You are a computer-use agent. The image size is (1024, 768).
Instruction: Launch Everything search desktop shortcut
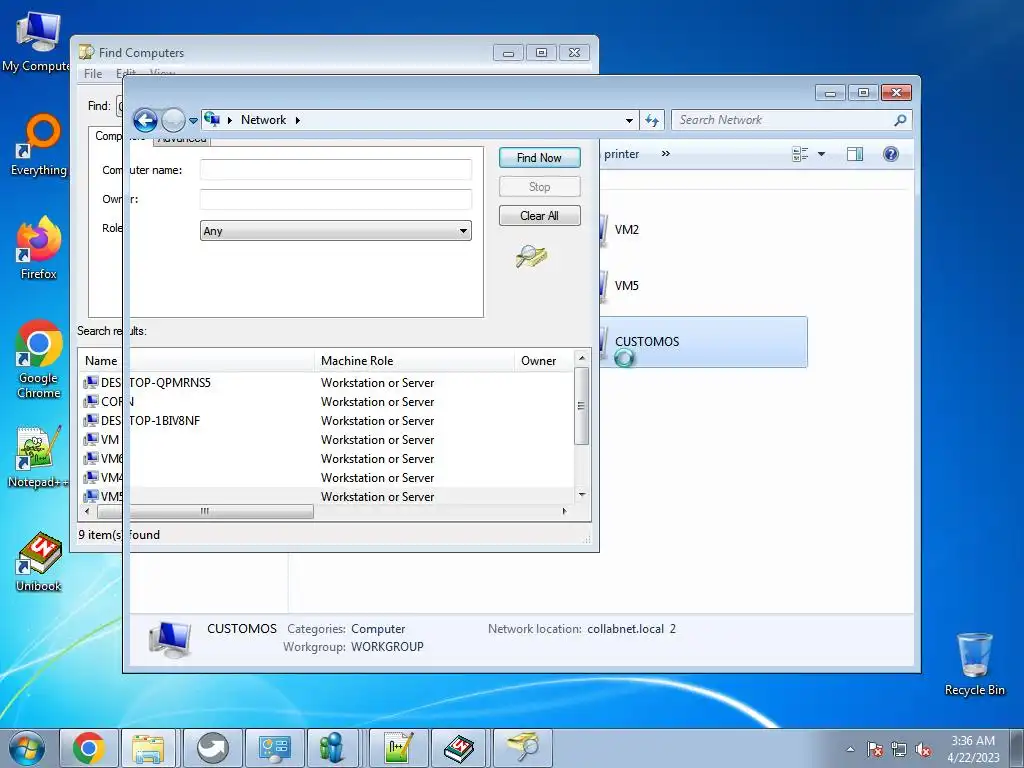[39, 145]
